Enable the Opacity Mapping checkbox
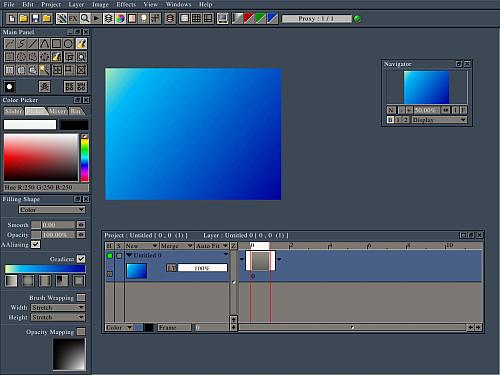This screenshot has height=375, width=500. point(81,332)
